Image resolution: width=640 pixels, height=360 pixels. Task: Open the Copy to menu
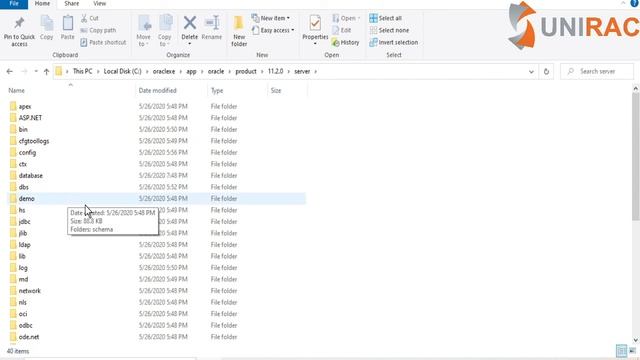tap(165, 31)
